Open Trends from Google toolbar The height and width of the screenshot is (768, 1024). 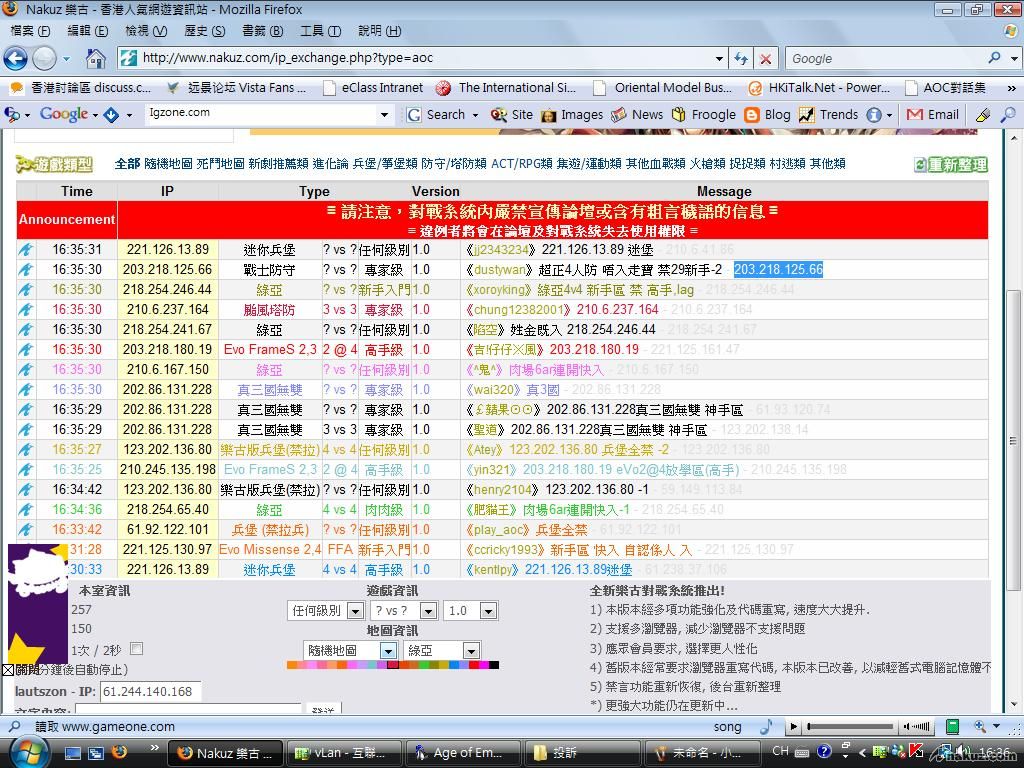(x=807, y=115)
